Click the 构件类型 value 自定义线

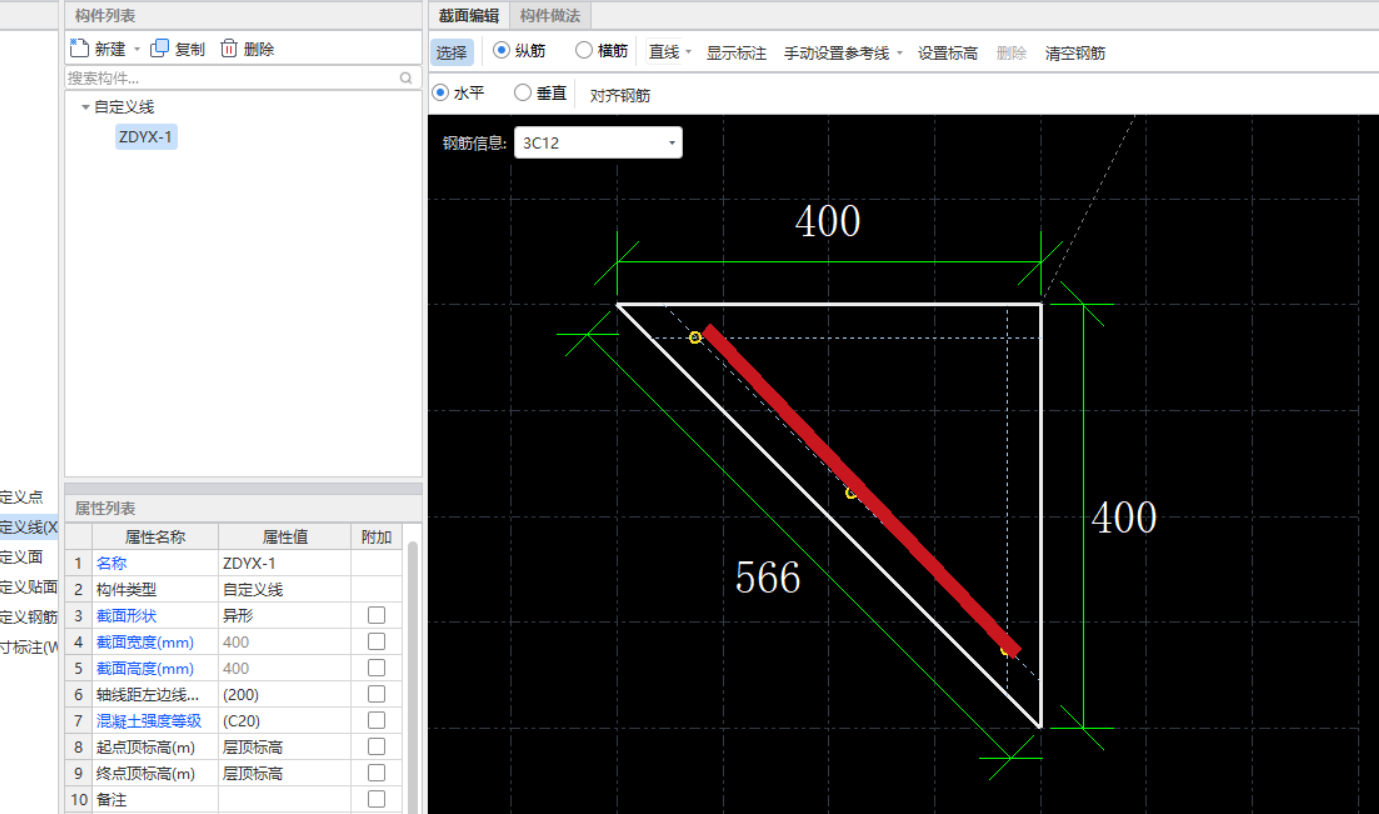(284, 589)
